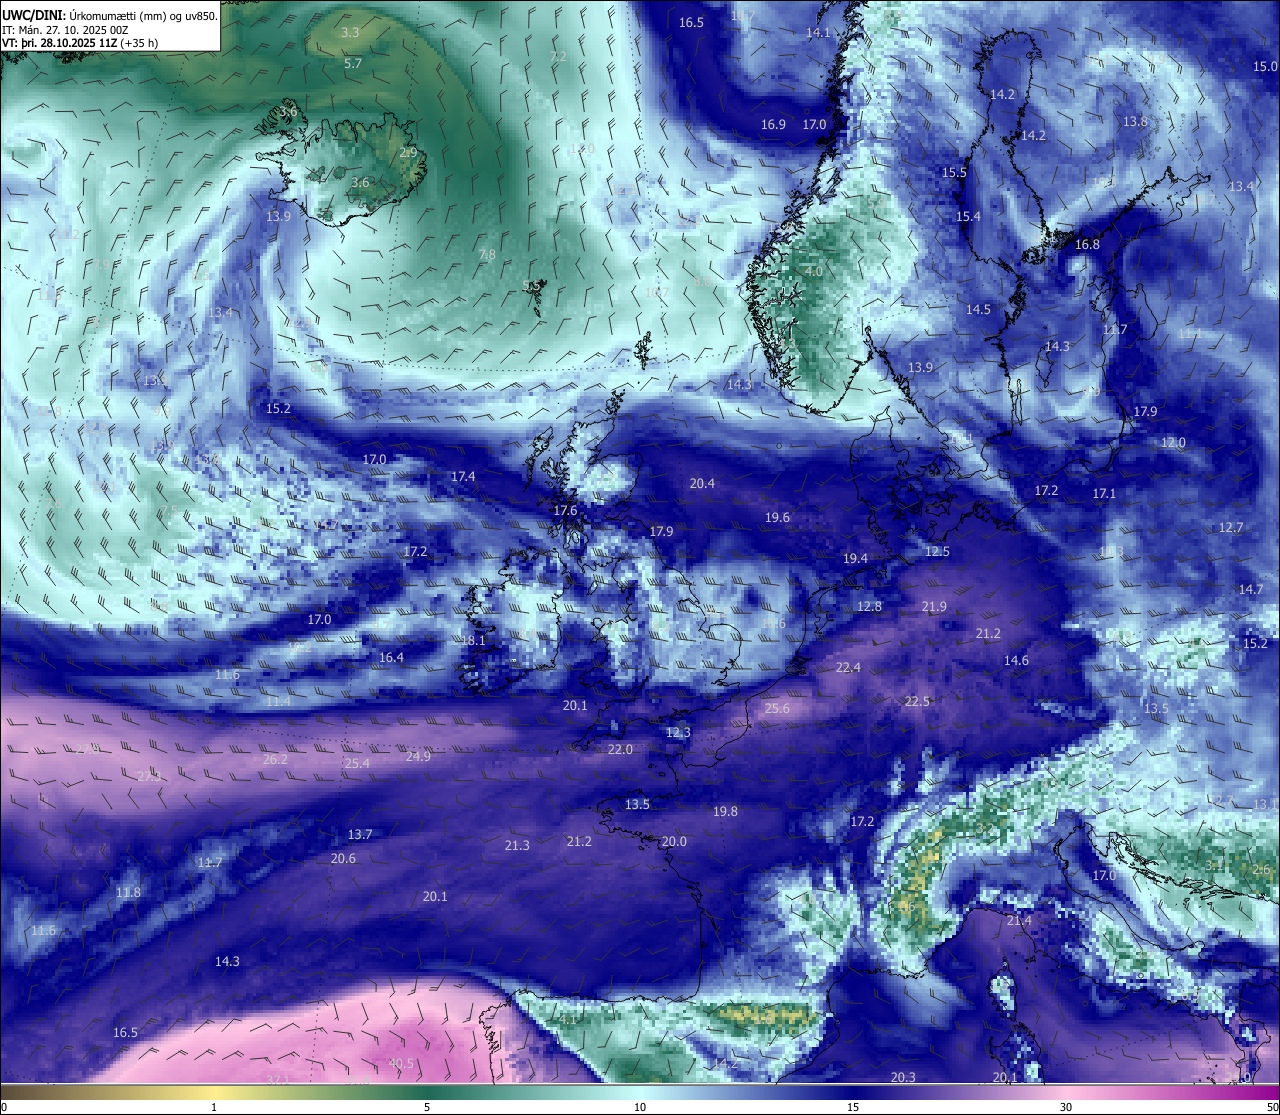This screenshot has height=1115, width=1280.
Task: Click the 4.0 value over southern Norway
Action: pyautogui.click(x=813, y=272)
